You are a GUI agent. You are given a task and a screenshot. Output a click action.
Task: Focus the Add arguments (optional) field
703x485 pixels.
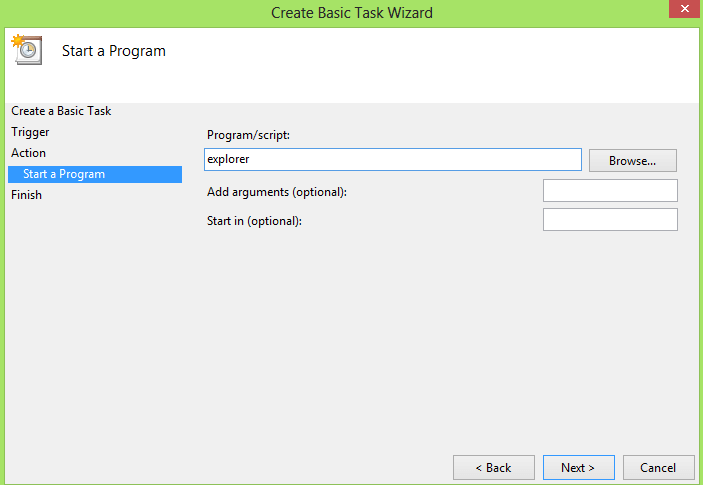click(x=610, y=191)
